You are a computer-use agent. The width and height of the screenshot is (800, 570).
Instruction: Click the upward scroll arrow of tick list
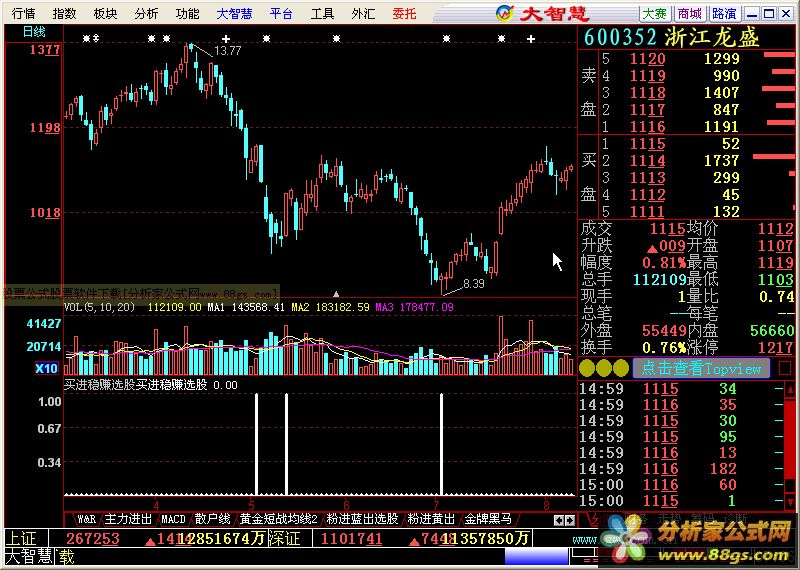point(790,390)
